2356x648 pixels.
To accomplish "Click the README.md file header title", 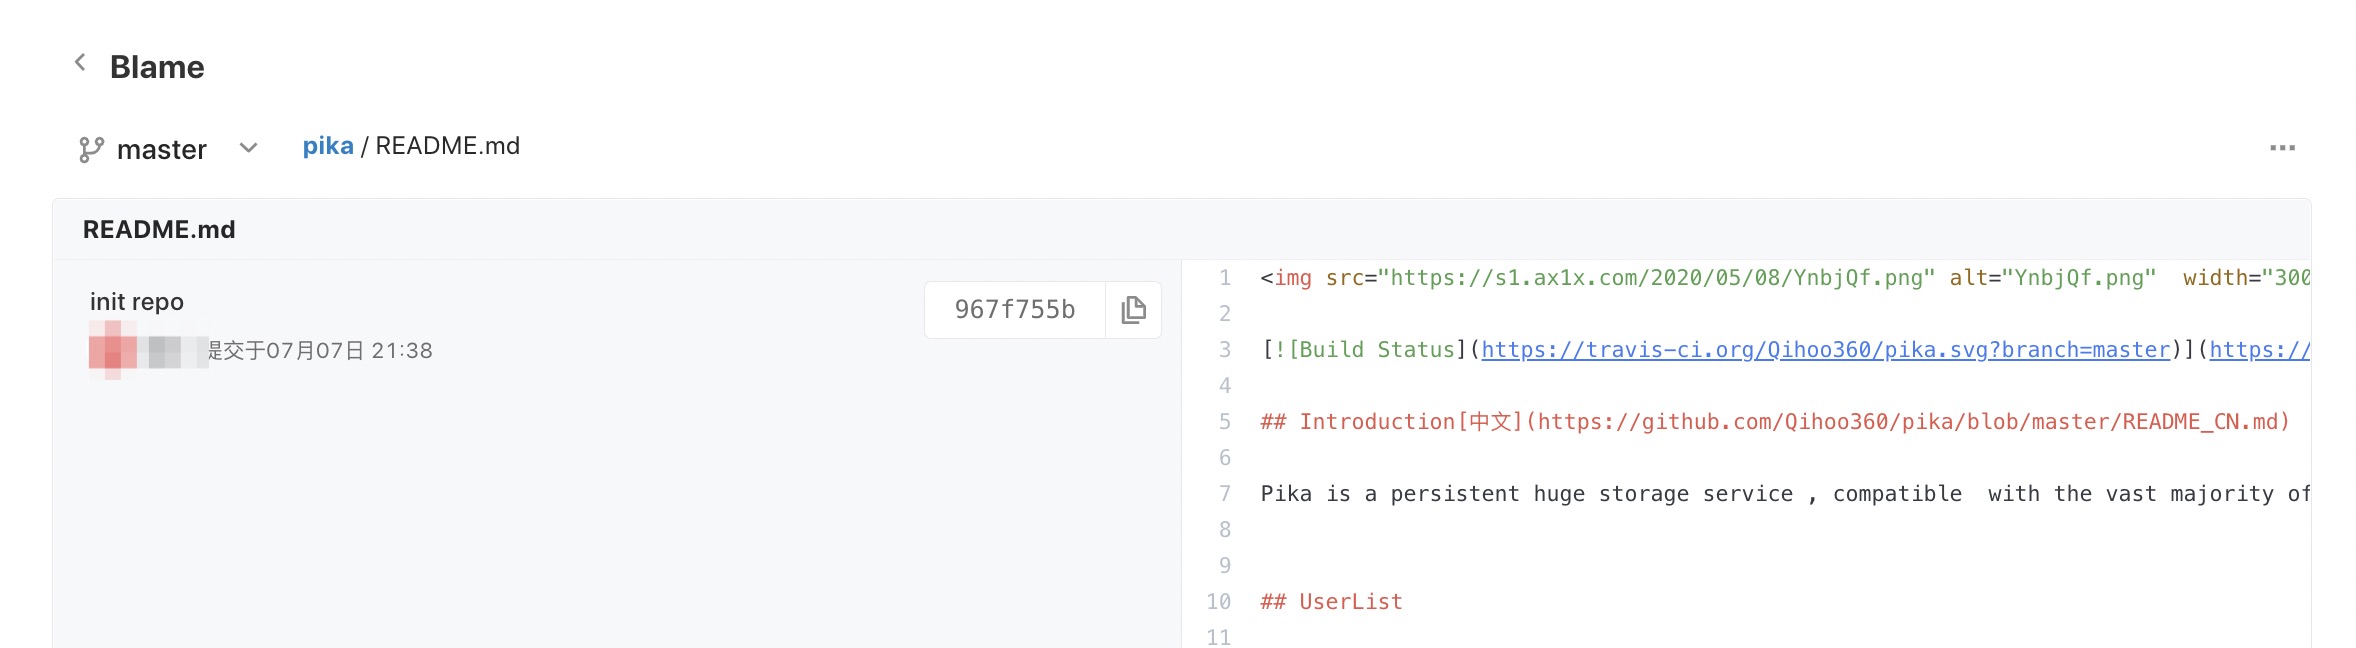I will tap(159, 230).
